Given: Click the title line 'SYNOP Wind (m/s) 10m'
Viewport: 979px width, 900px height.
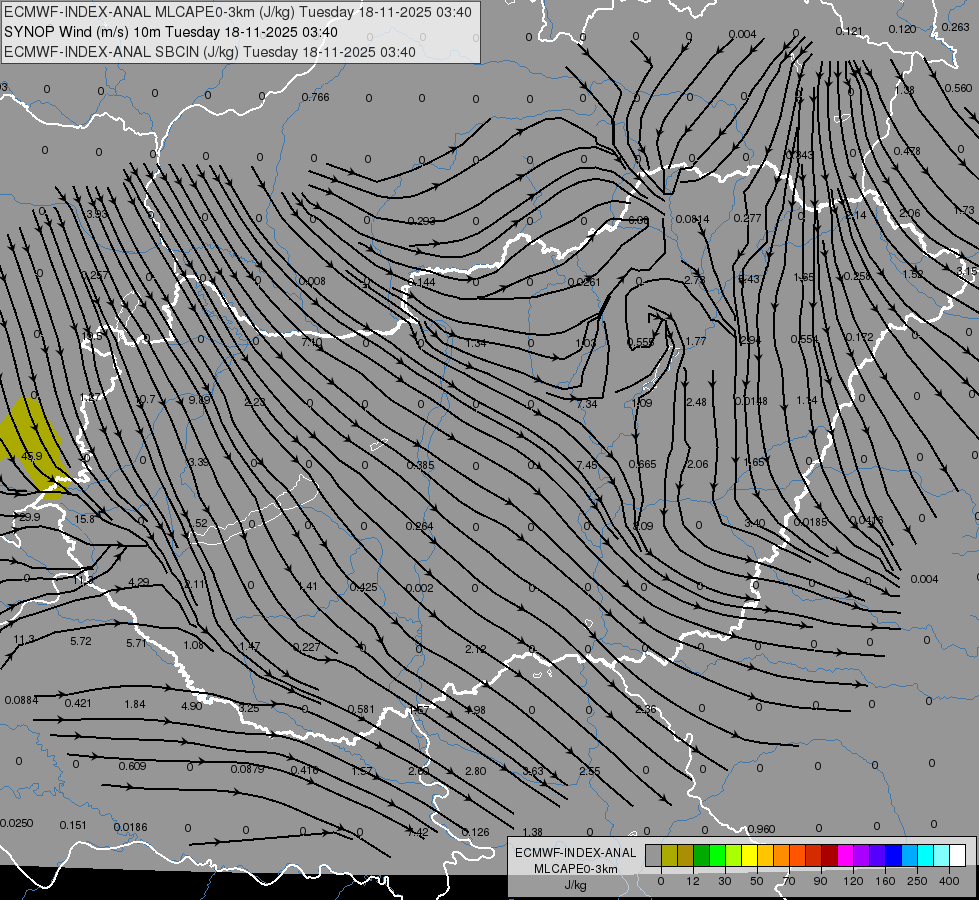Looking at the screenshot, I should 82,32.
